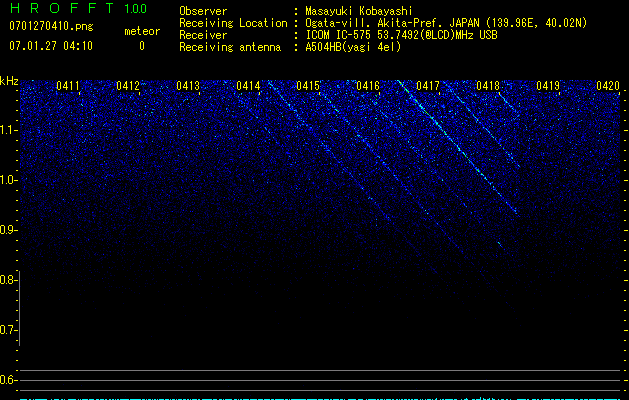Click the 0419 time marker
Screen dimensions: 629x400
(x=548, y=86)
